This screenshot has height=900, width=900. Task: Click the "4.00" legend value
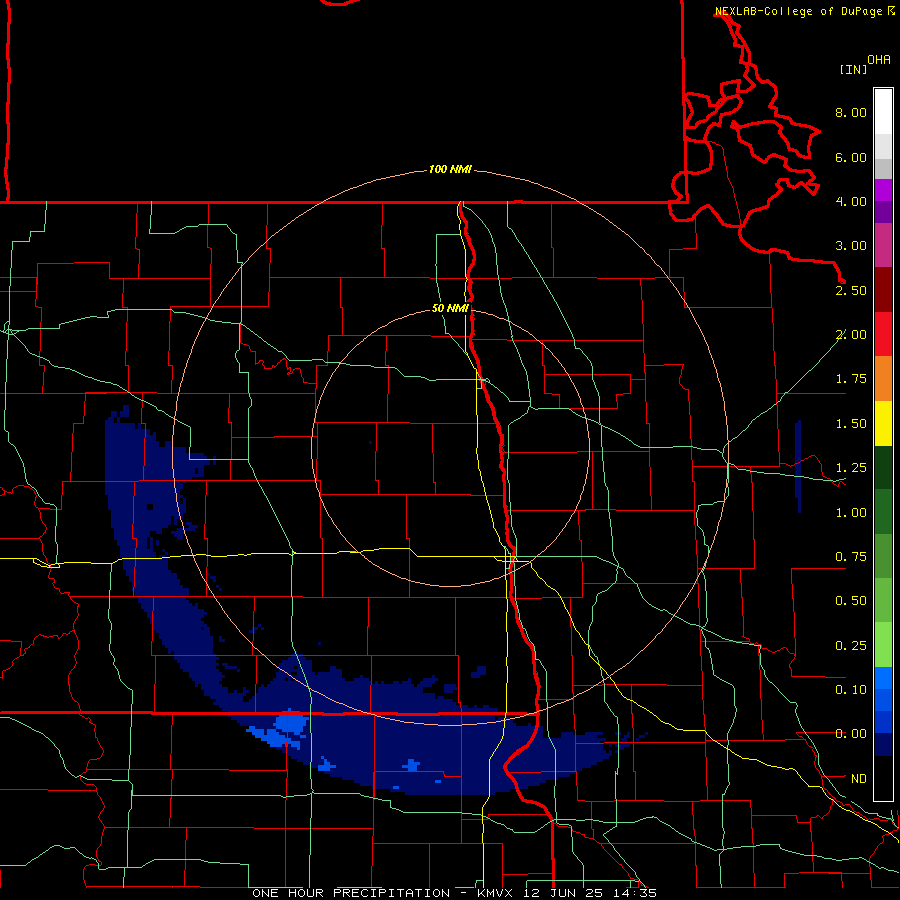tap(851, 201)
